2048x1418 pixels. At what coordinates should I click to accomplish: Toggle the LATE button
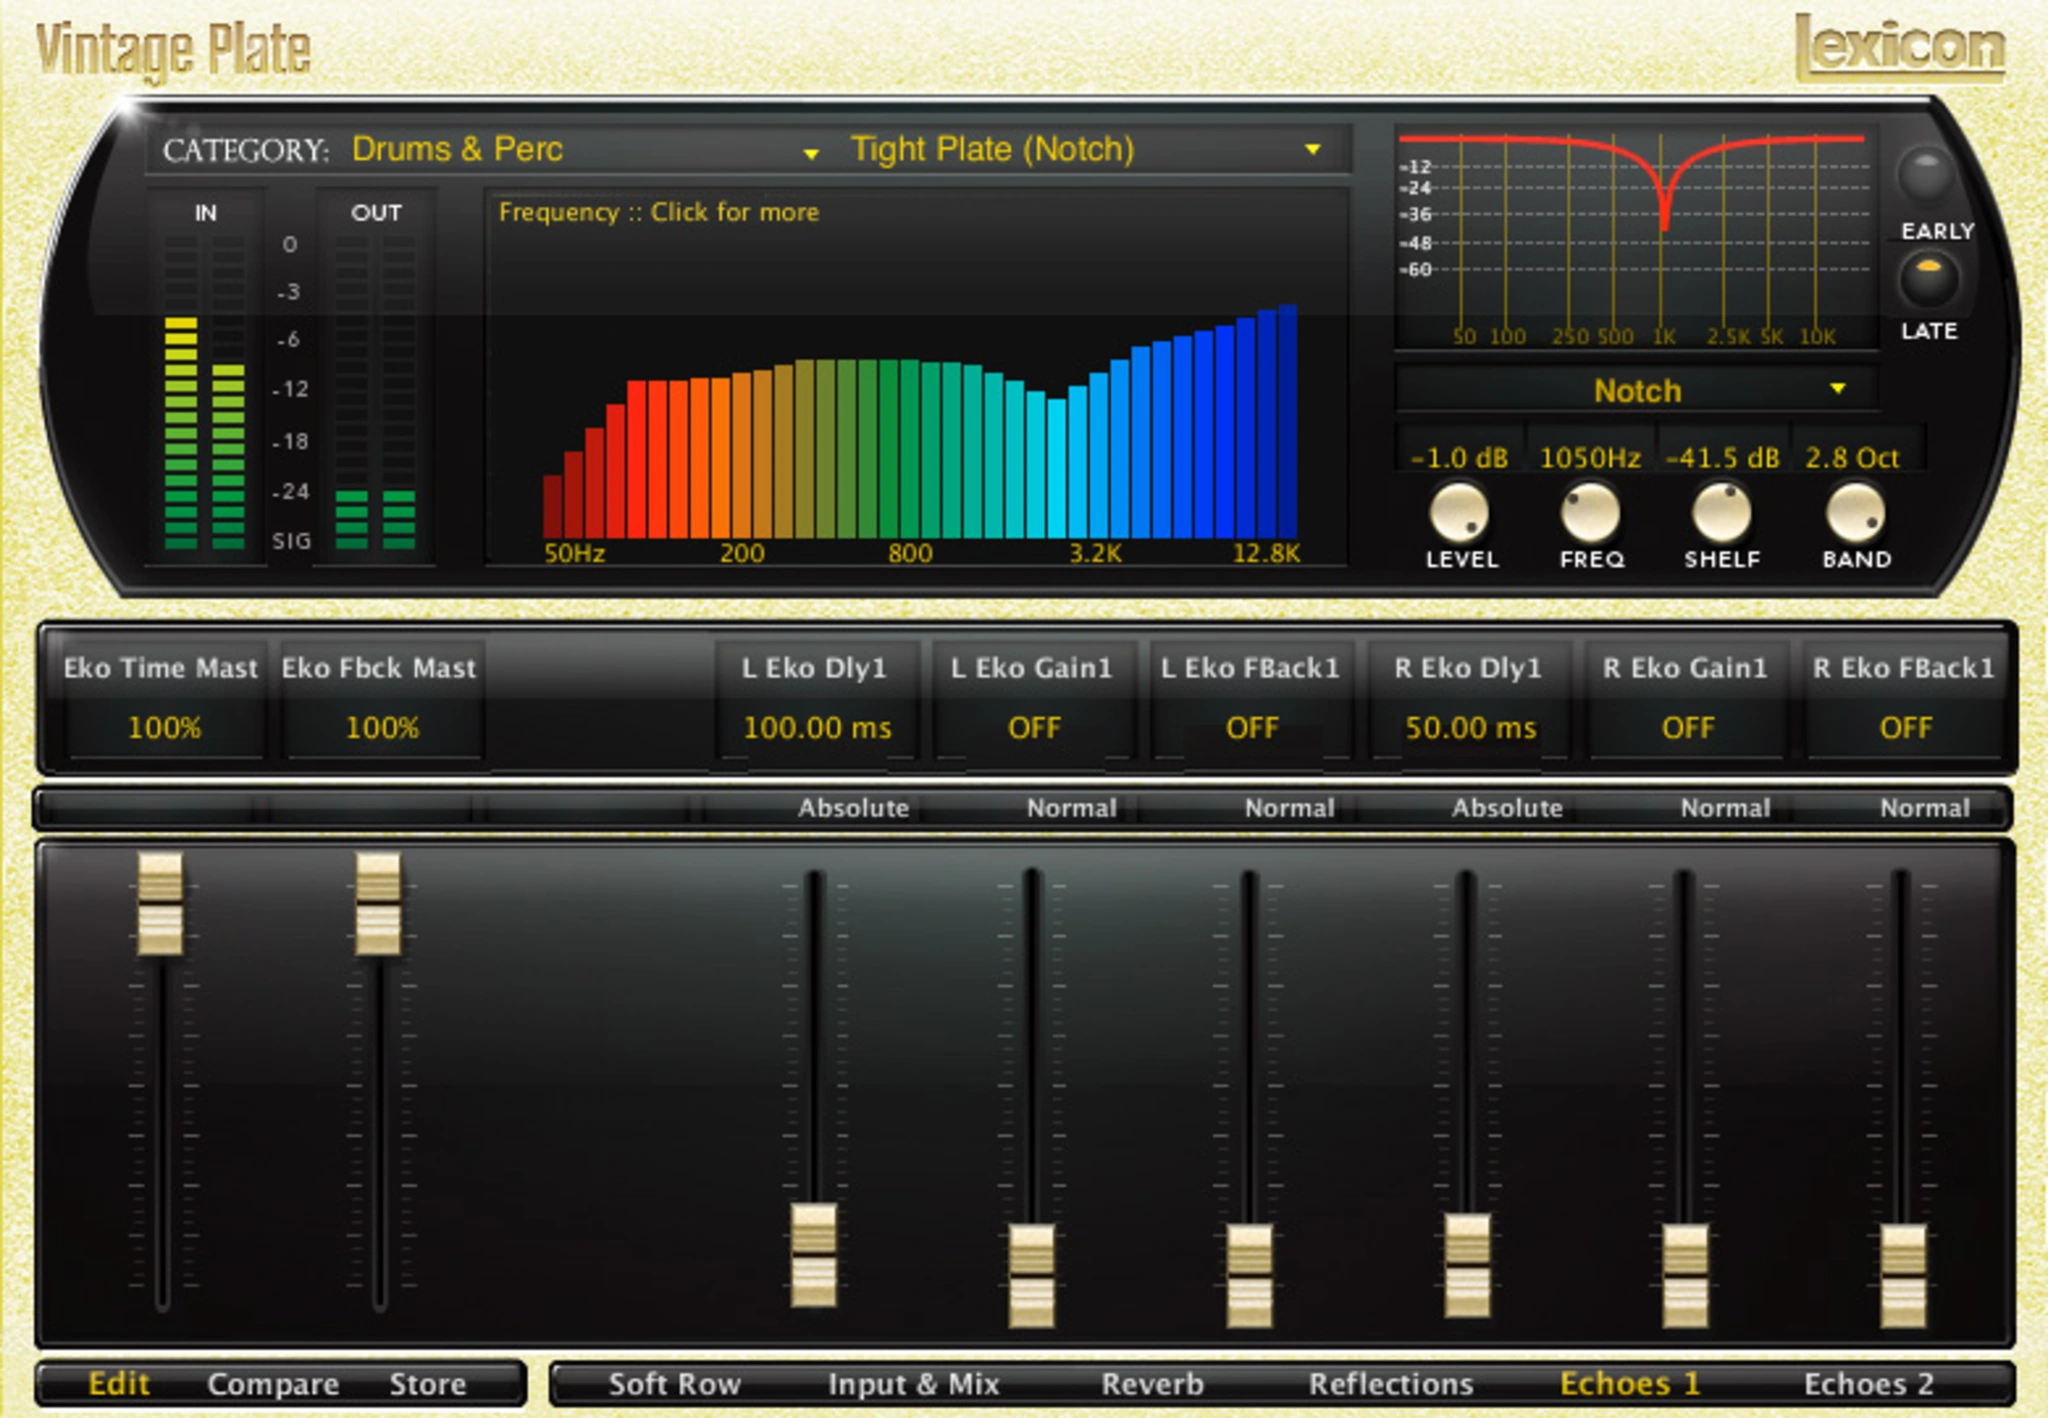(x=1927, y=278)
